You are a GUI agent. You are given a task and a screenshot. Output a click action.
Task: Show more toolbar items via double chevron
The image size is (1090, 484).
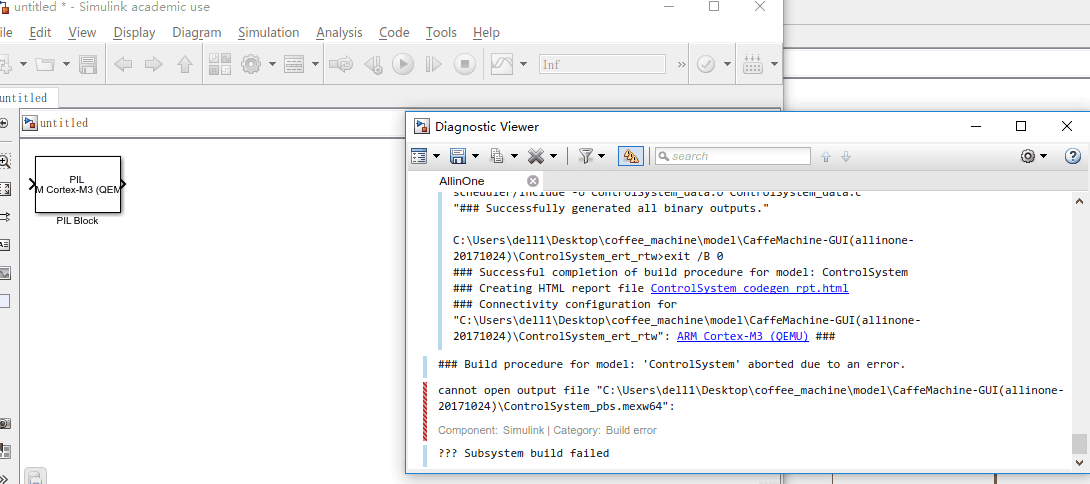pos(681,65)
